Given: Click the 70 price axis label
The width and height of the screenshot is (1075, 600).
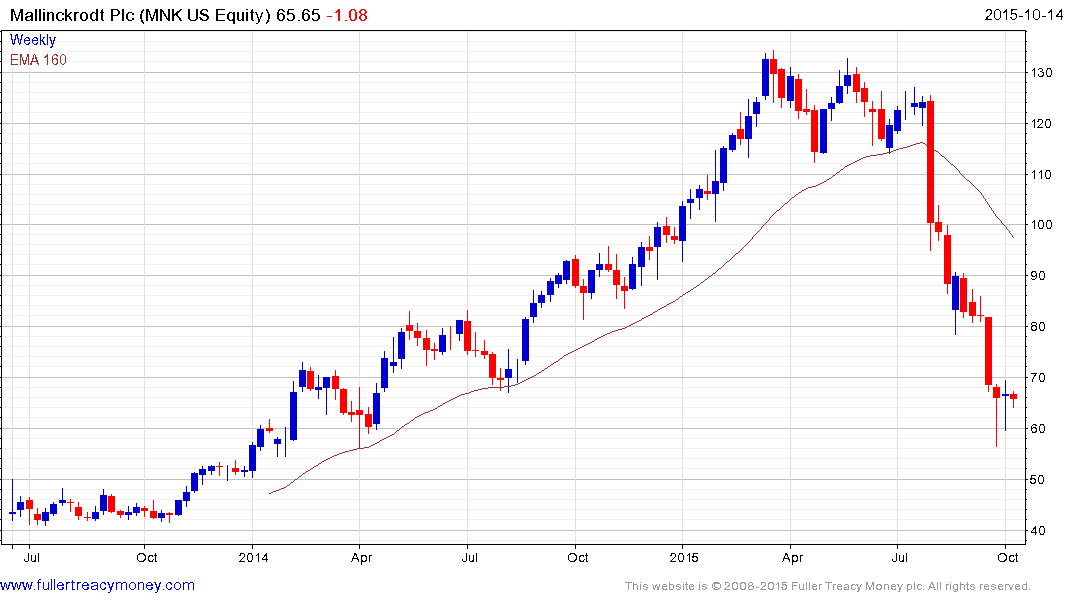Looking at the screenshot, I should click(x=1038, y=378).
